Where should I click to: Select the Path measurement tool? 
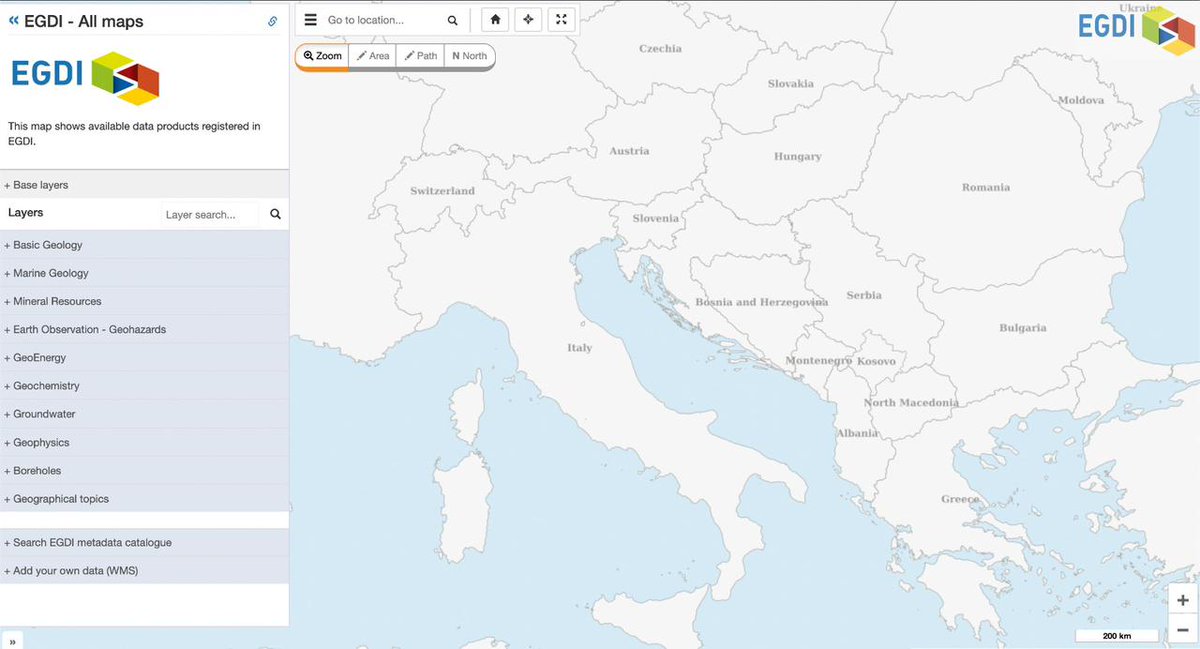pos(420,56)
